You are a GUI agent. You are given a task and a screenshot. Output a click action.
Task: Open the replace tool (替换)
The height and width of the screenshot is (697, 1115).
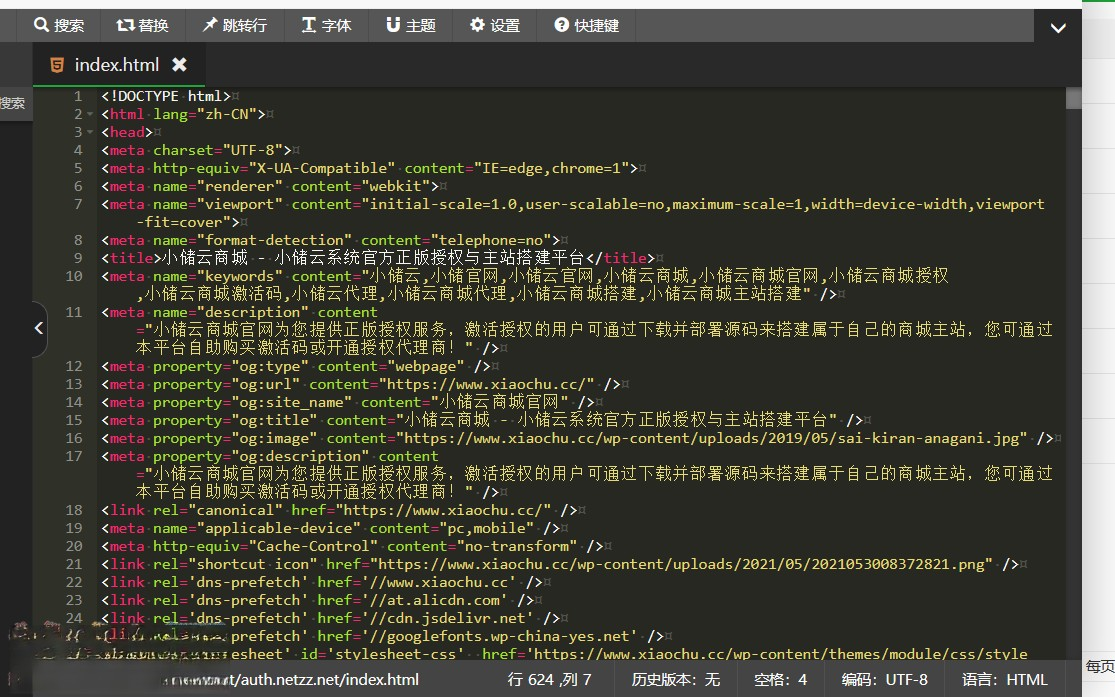[x=143, y=26]
